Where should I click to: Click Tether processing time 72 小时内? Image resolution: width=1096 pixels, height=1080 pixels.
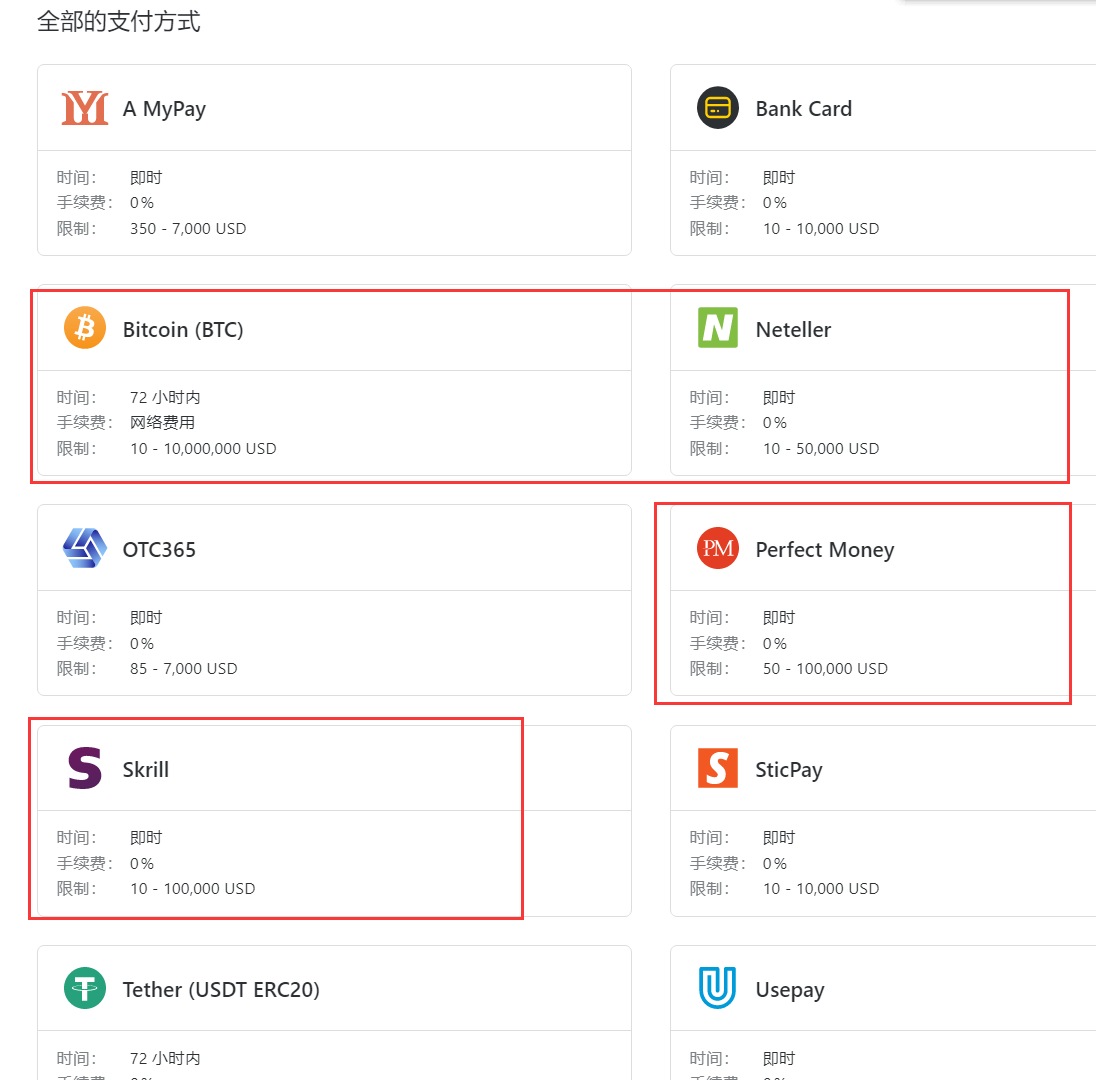pyautogui.click(x=165, y=1058)
